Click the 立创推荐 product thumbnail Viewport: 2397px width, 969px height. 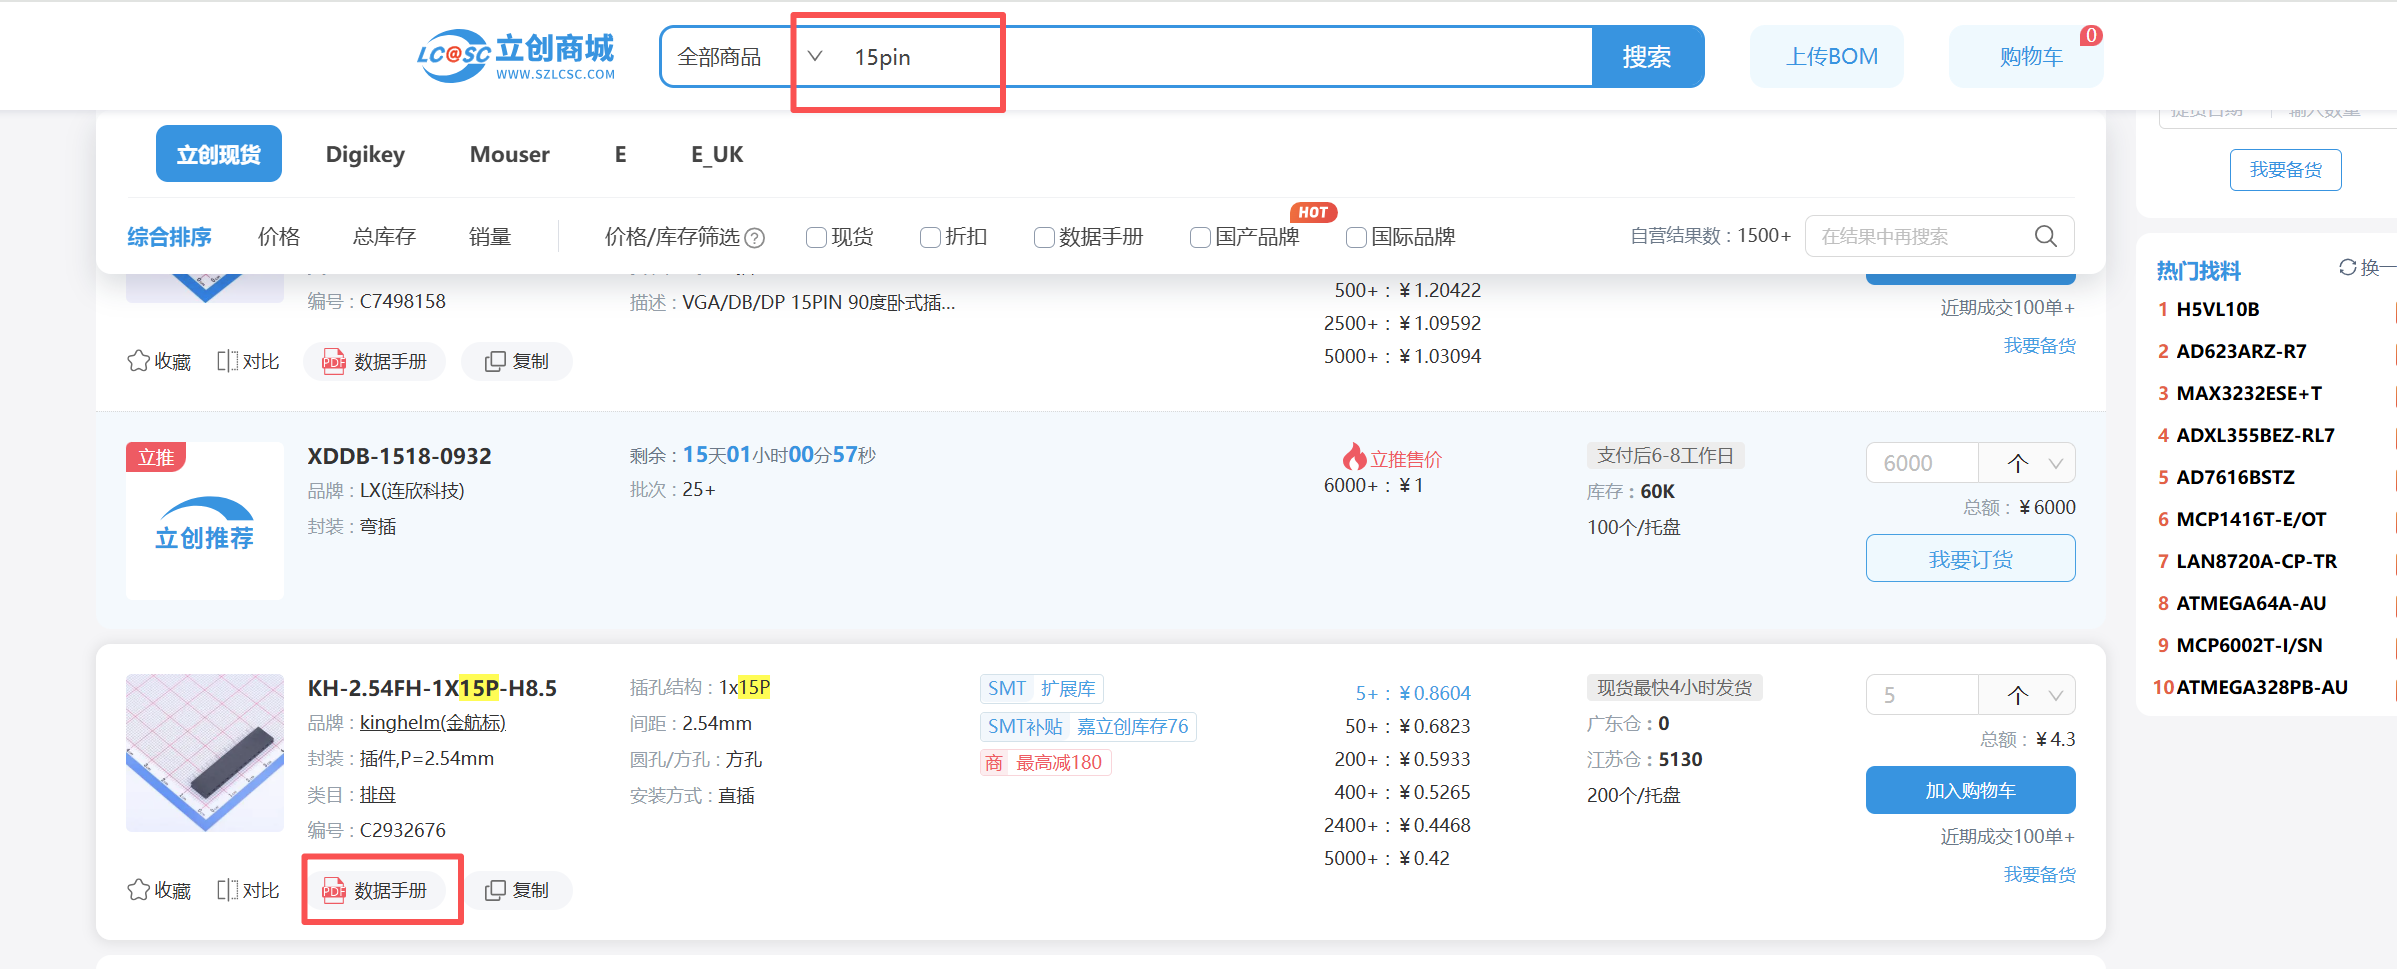pyautogui.click(x=205, y=521)
